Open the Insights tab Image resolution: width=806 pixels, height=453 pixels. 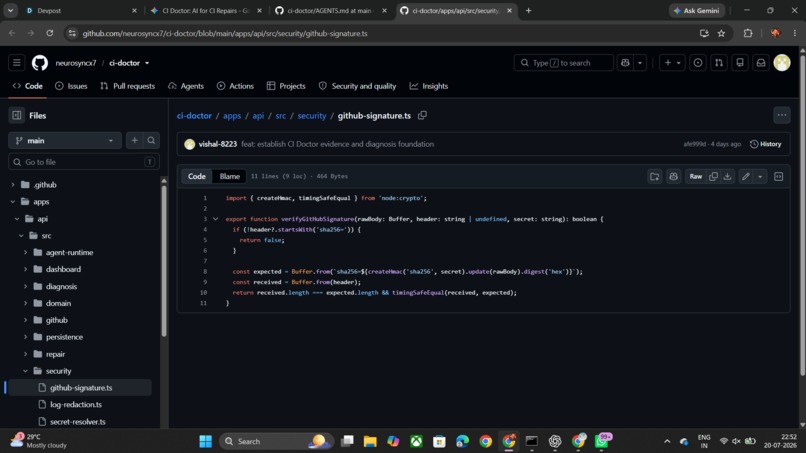click(429, 86)
